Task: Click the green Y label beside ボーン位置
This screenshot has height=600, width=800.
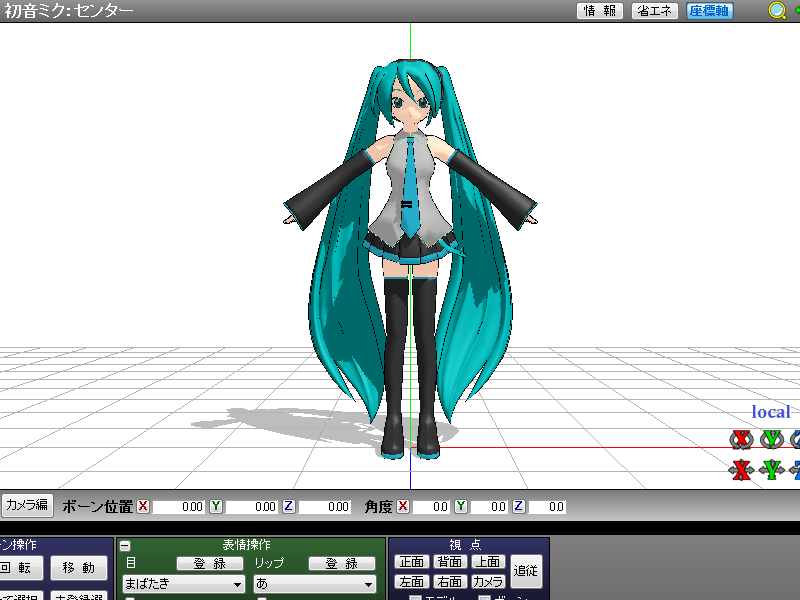Action: [216, 506]
